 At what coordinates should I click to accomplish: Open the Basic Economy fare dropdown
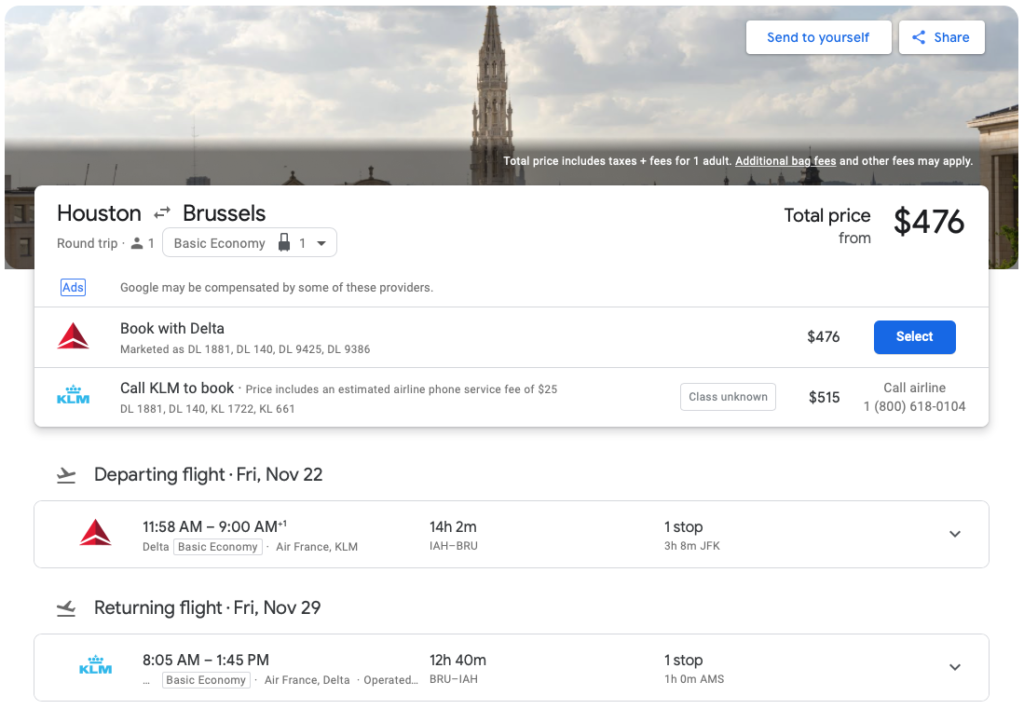click(249, 243)
